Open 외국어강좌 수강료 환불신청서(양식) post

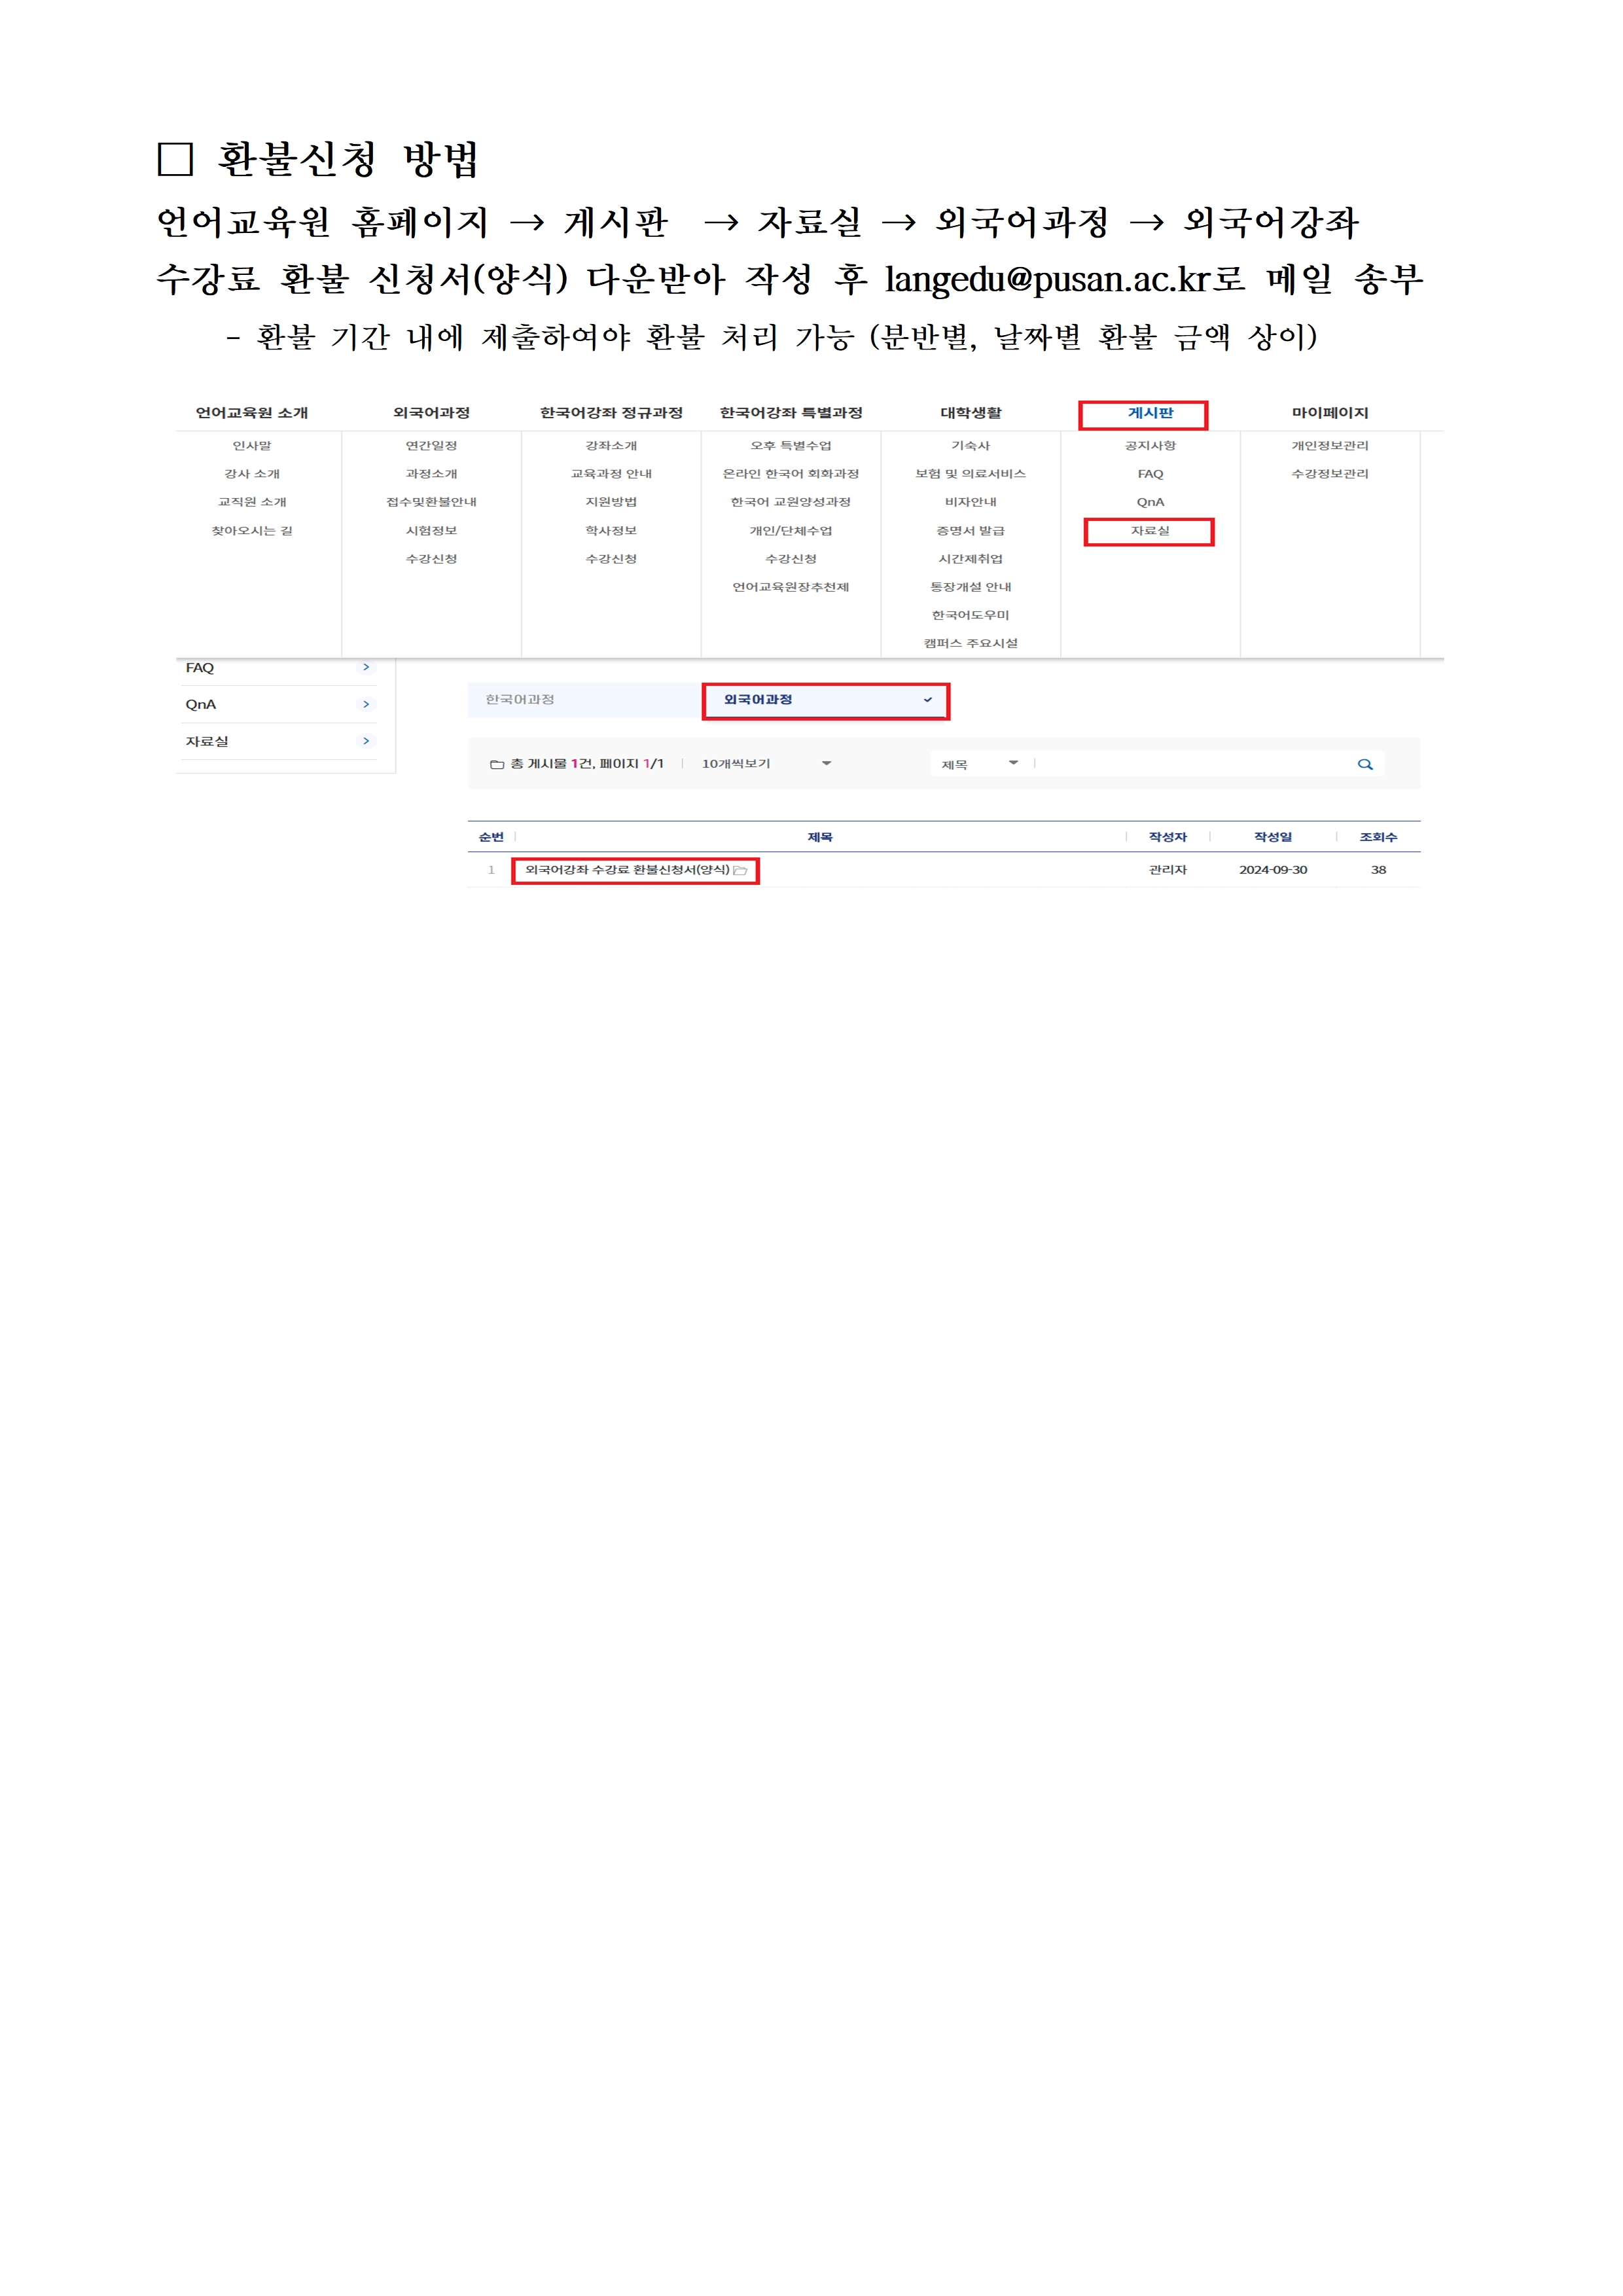point(627,870)
